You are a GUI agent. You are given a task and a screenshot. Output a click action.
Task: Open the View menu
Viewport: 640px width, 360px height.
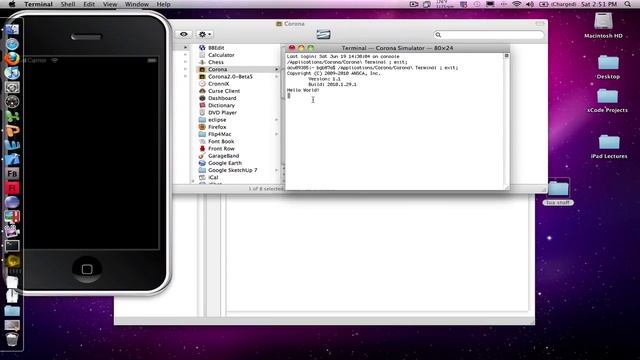pos(110,4)
